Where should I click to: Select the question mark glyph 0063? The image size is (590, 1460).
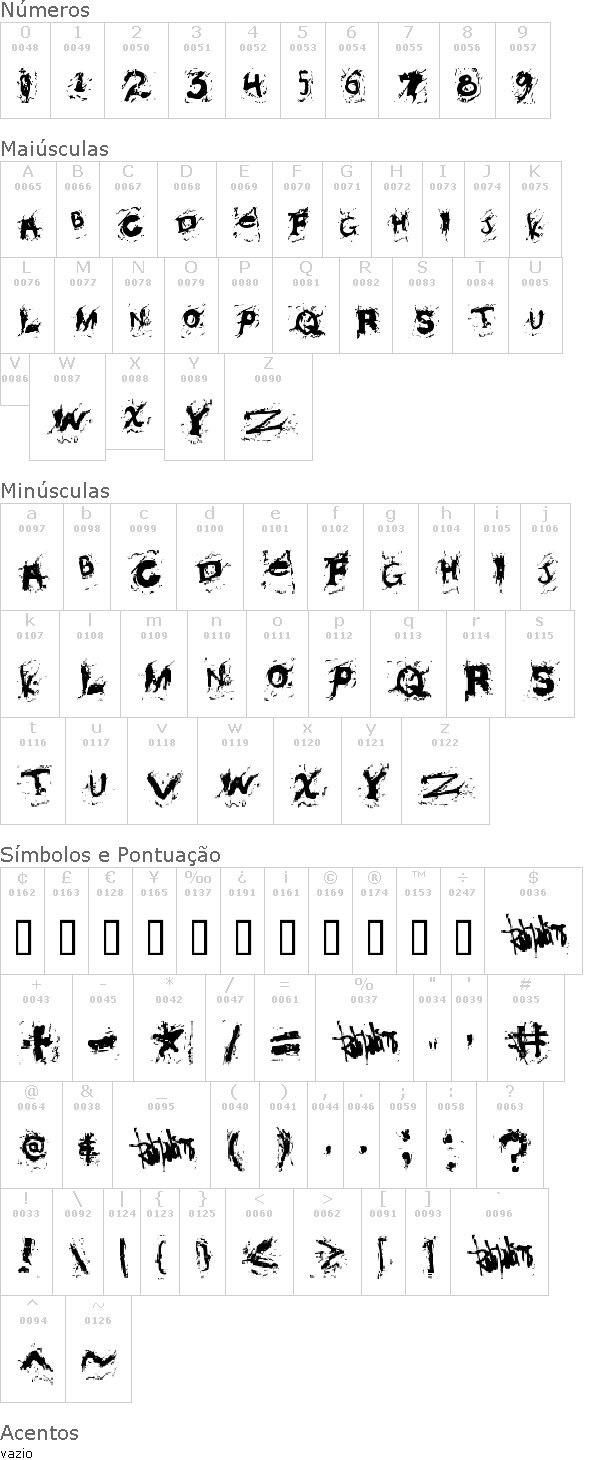pyautogui.click(x=509, y=1136)
